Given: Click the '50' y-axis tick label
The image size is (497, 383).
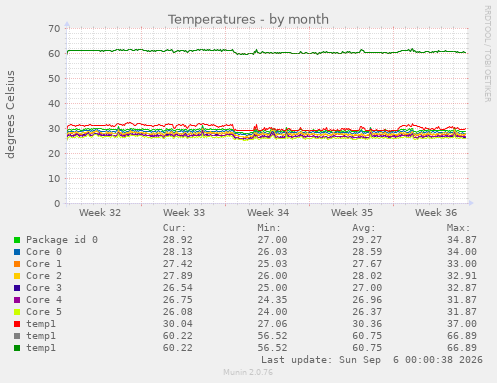Looking at the screenshot, I should click(54, 79).
